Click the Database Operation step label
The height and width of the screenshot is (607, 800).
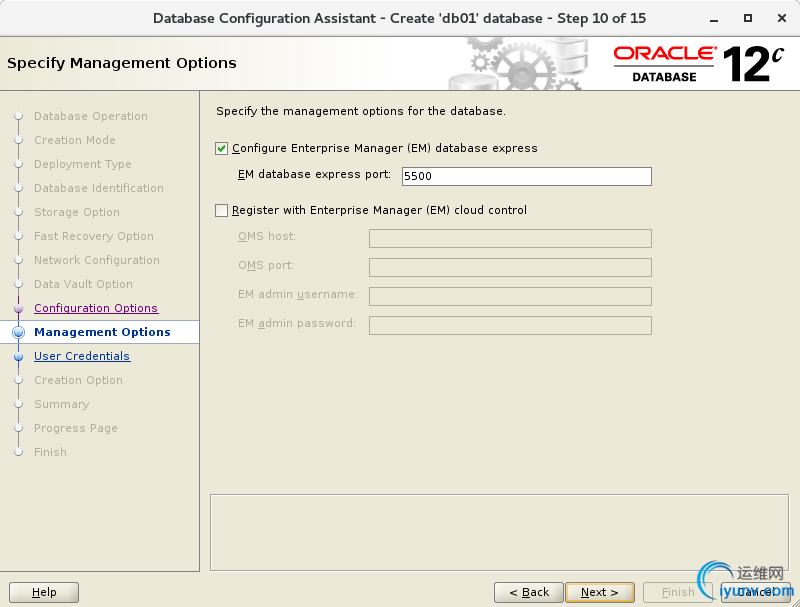pyautogui.click(x=91, y=116)
